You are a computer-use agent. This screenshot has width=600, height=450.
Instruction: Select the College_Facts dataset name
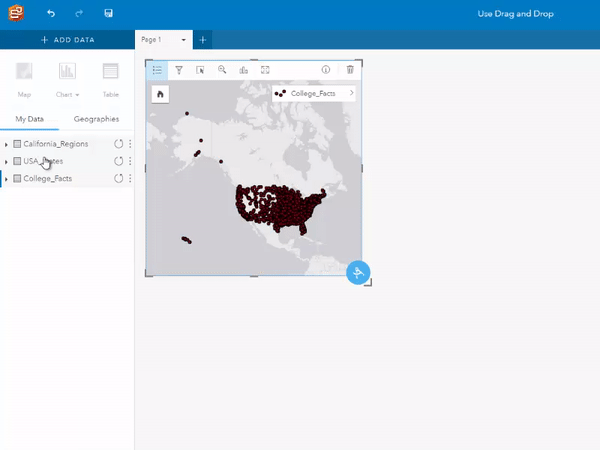[48, 179]
